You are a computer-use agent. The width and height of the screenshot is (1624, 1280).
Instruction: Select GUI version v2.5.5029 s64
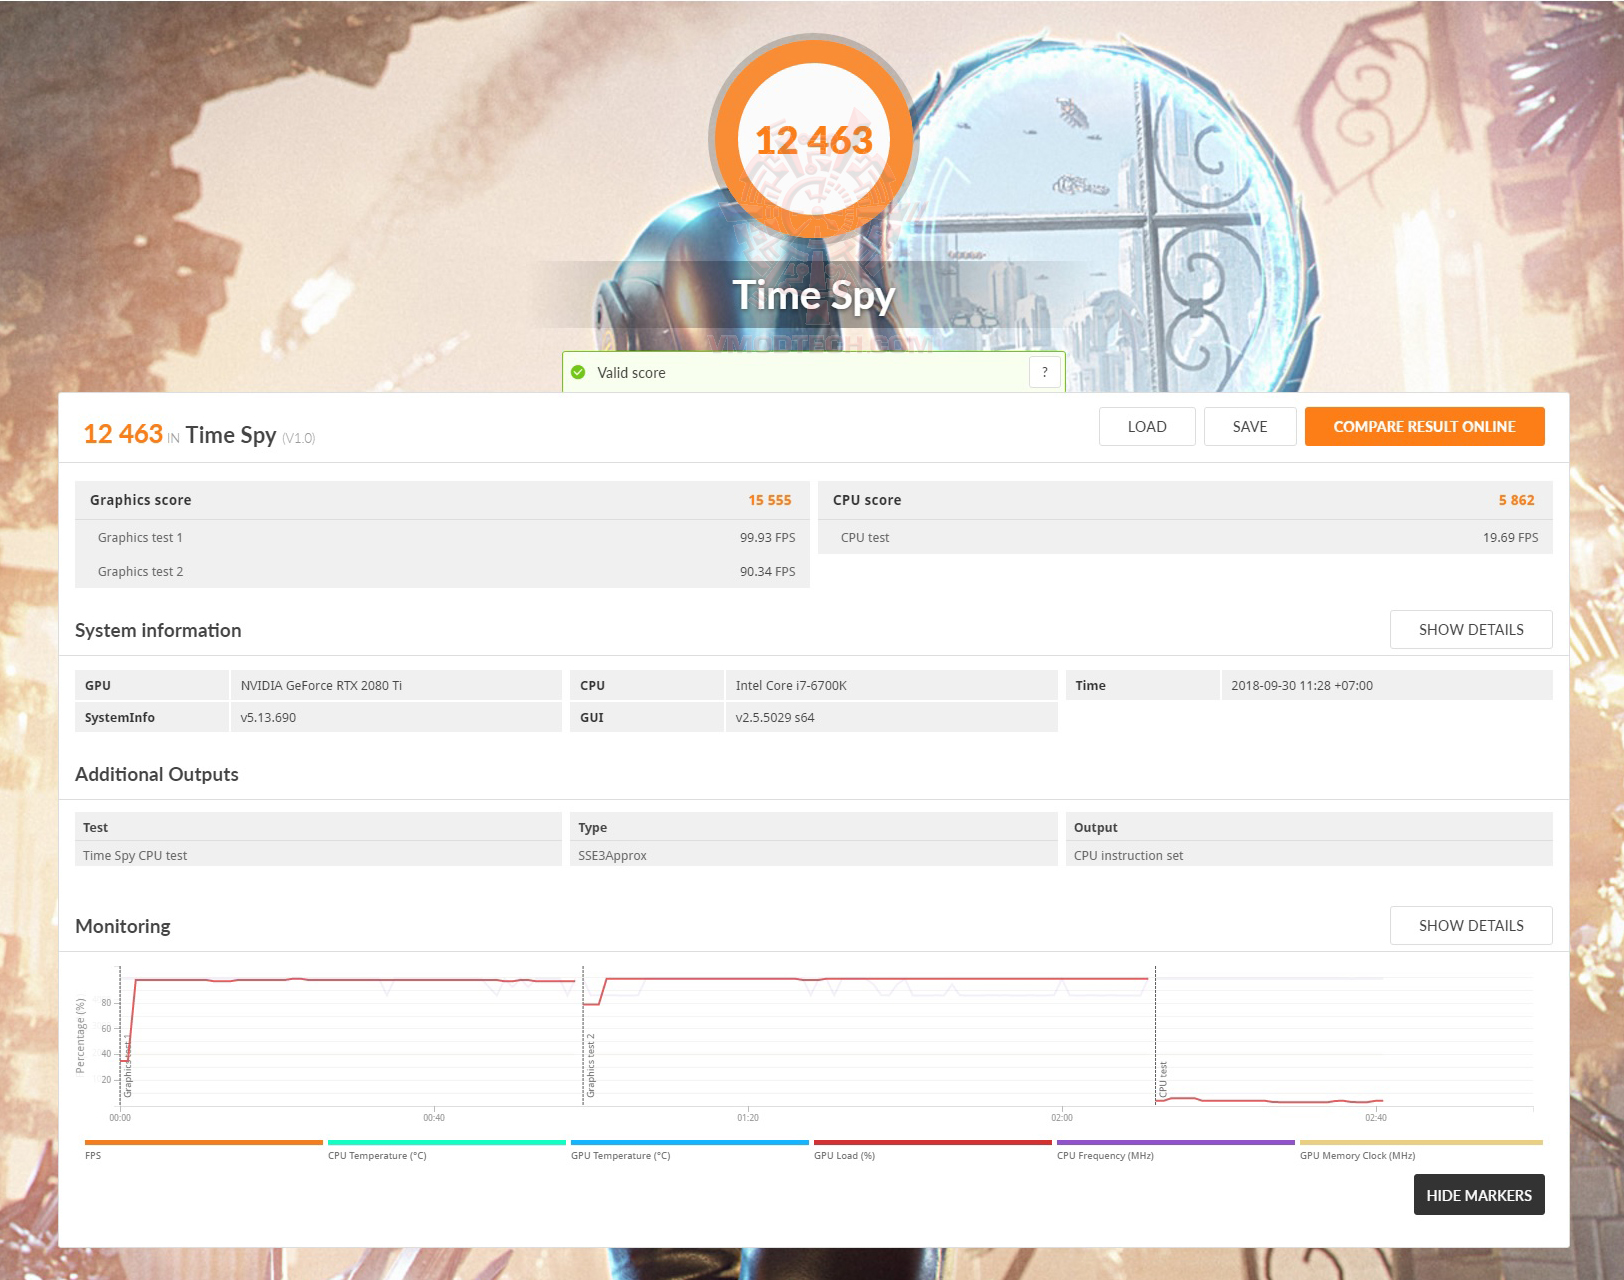[x=775, y=717]
